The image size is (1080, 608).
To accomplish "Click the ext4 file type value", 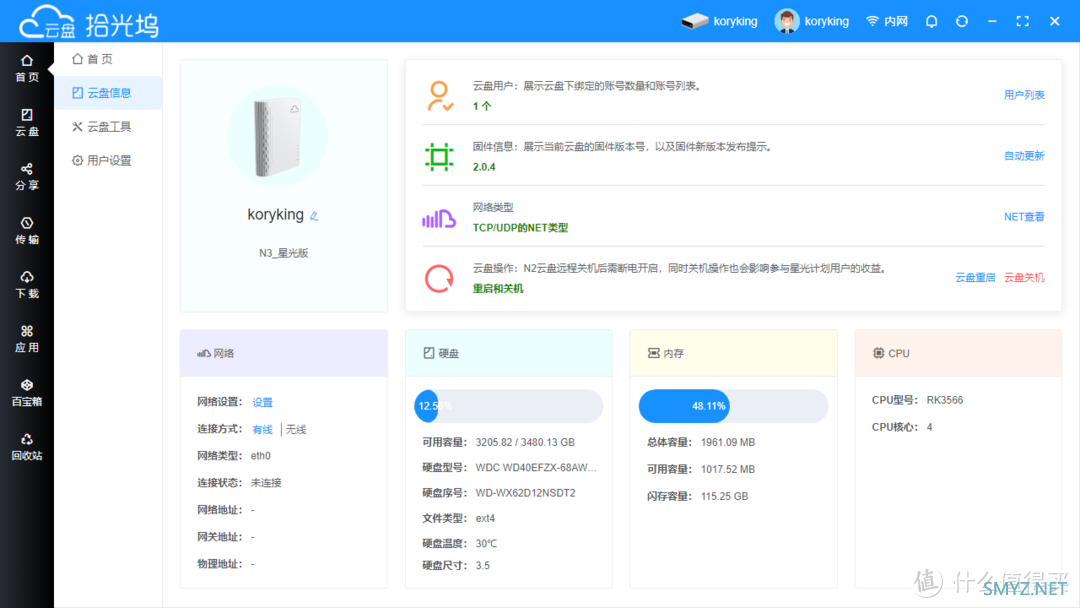I will [485, 518].
